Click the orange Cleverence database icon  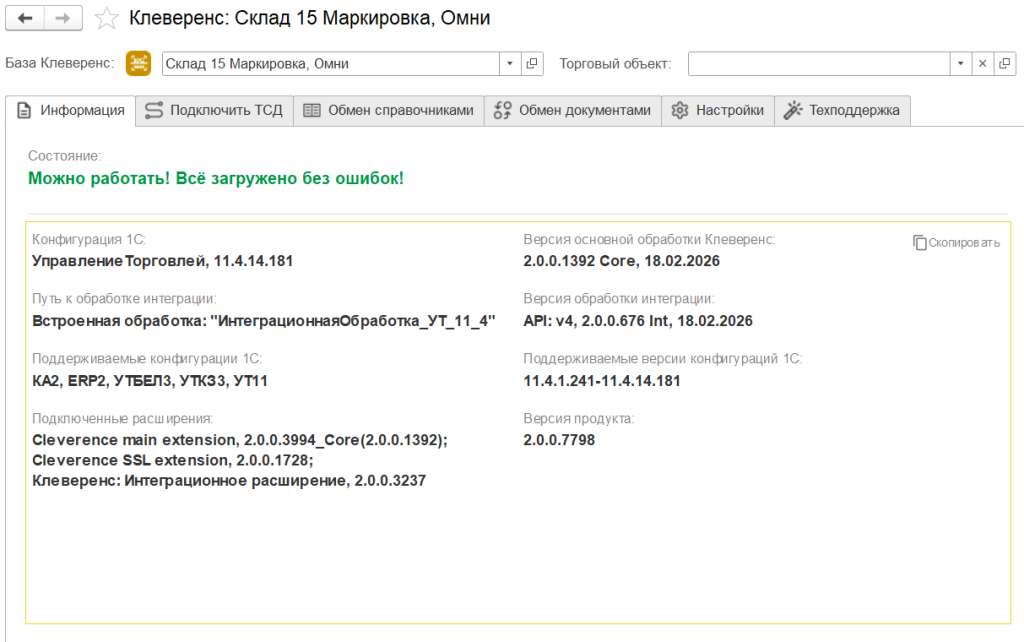[138, 63]
